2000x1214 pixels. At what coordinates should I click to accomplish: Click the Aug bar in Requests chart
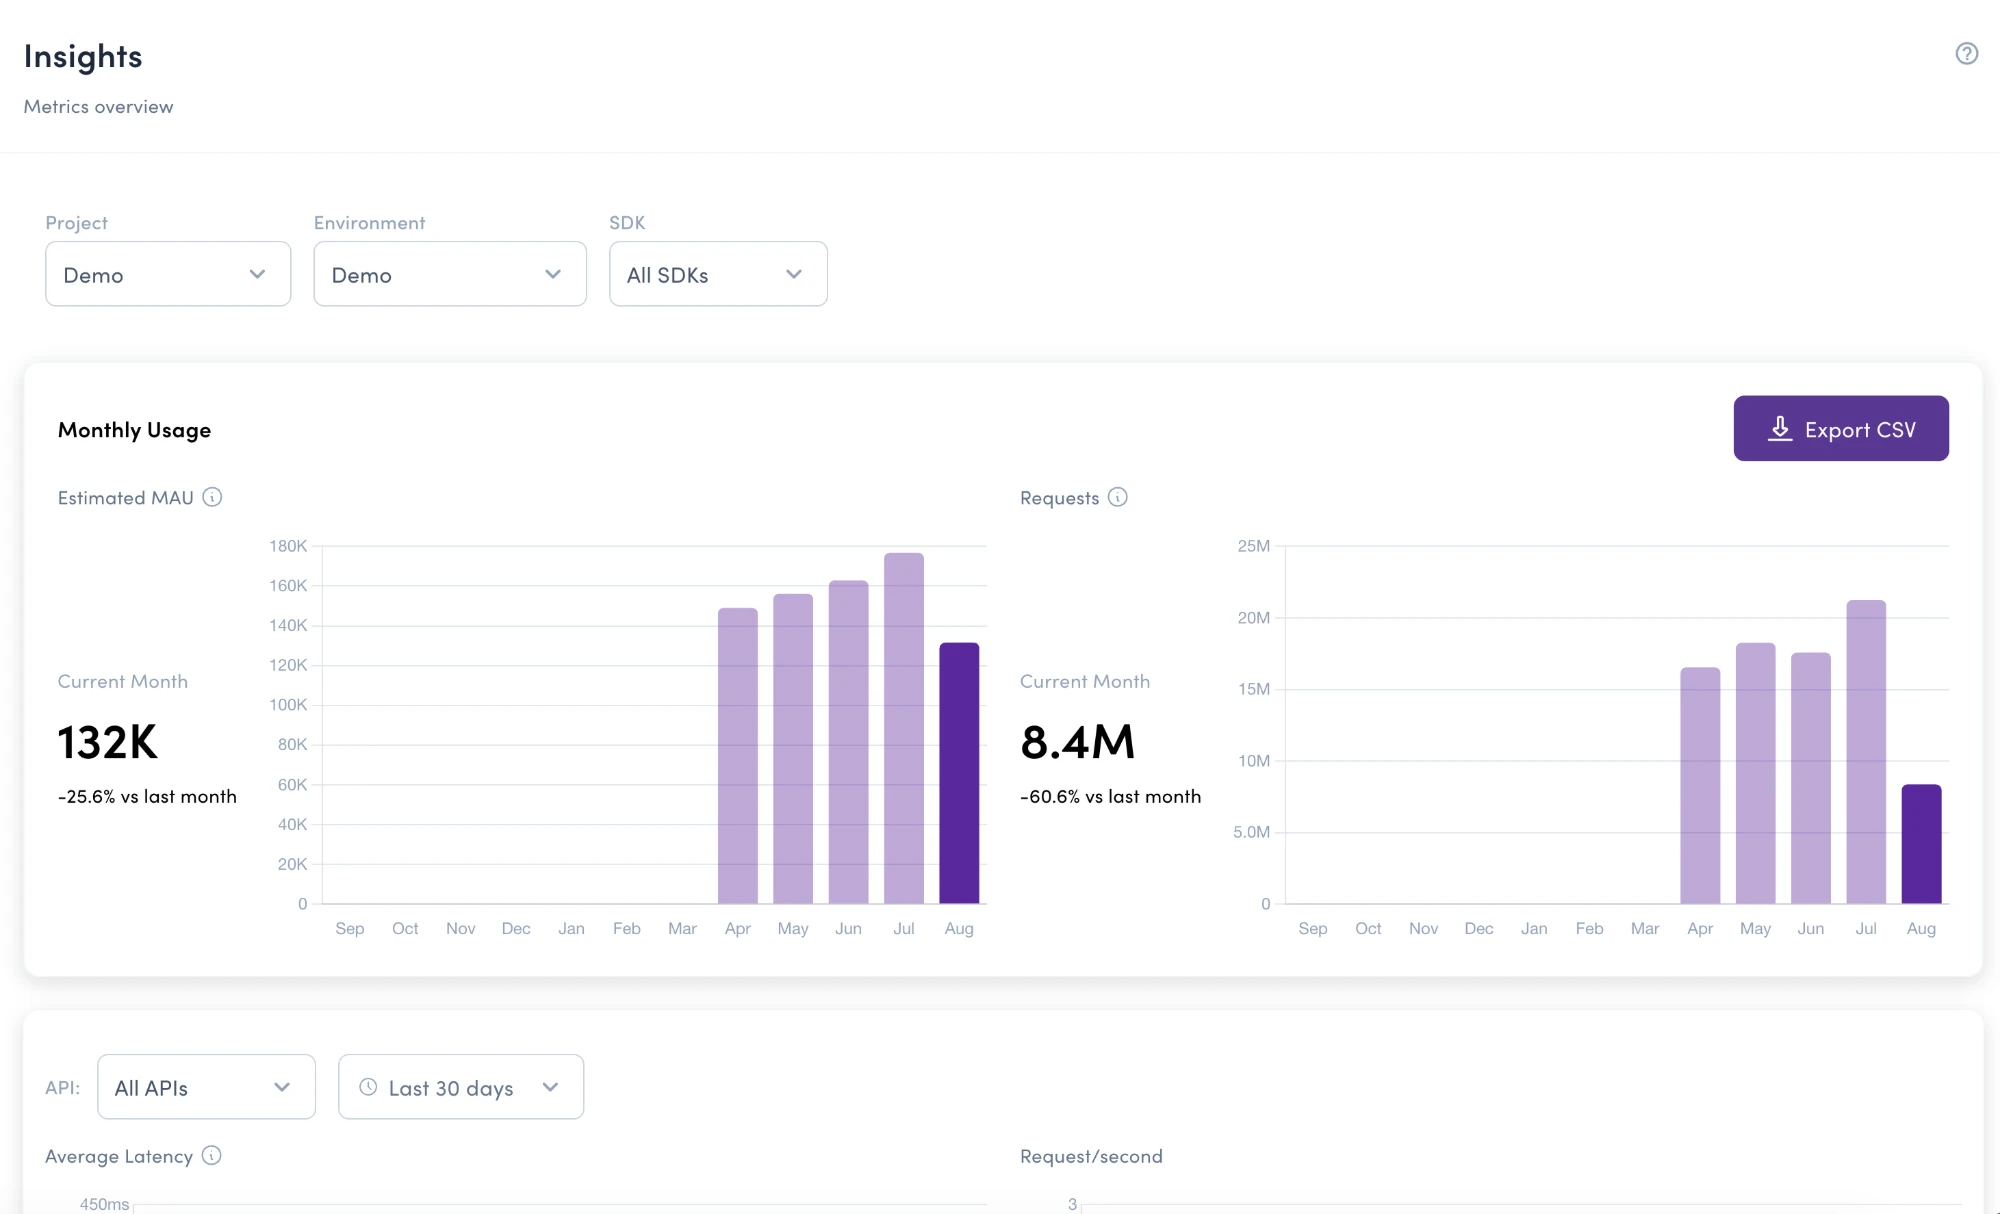pos(1921,844)
